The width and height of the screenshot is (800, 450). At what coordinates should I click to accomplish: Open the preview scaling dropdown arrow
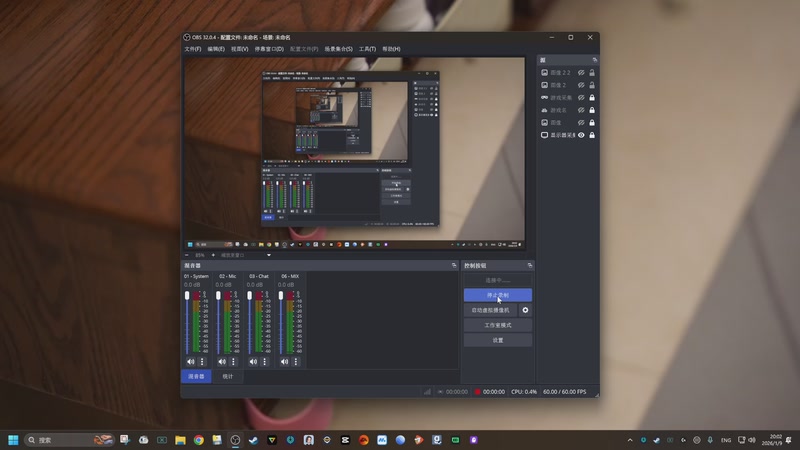pos(269,255)
